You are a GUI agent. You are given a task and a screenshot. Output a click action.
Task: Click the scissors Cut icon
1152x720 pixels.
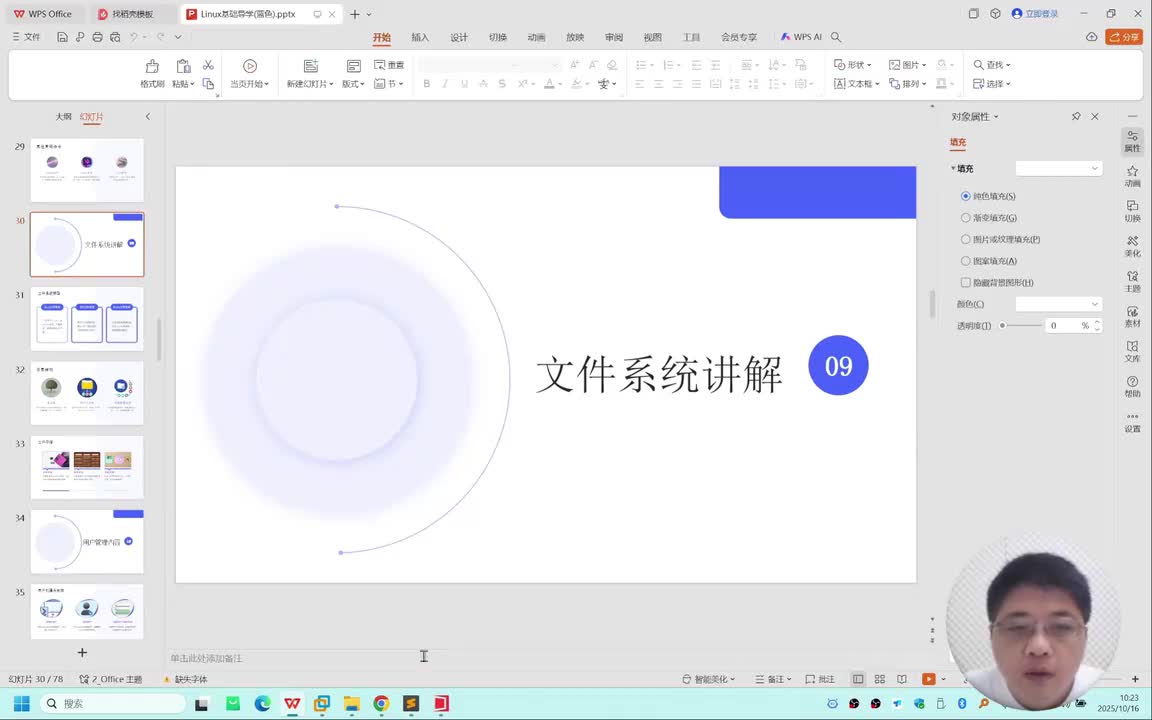coord(209,65)
